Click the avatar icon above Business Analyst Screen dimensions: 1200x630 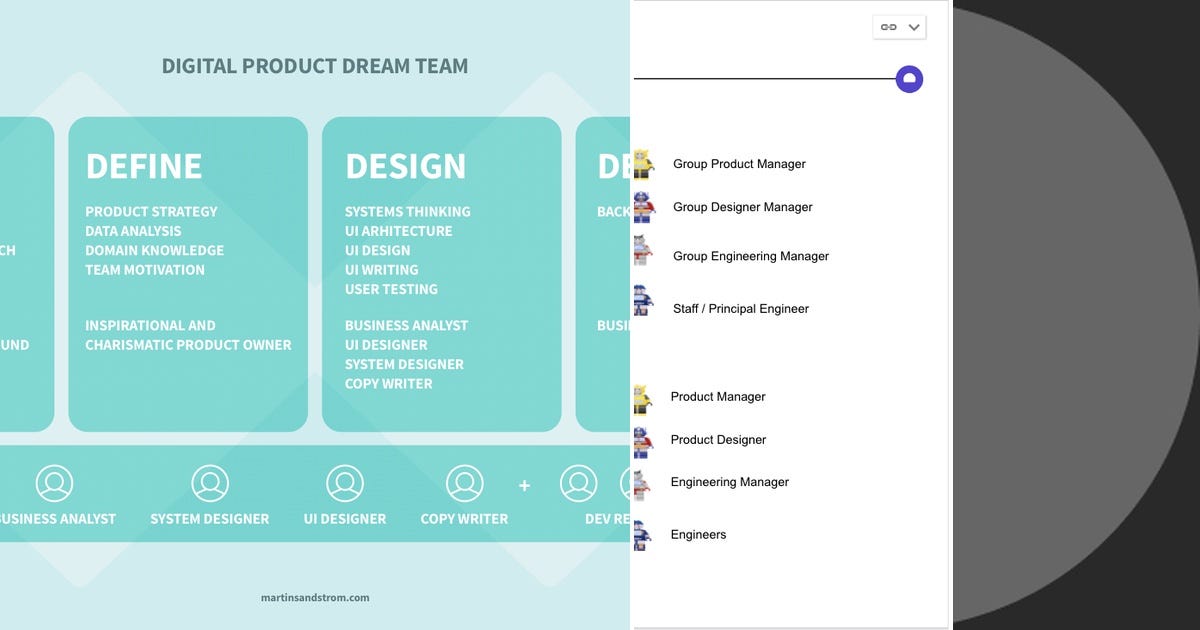pyautogui.click(x=55, y=484)
